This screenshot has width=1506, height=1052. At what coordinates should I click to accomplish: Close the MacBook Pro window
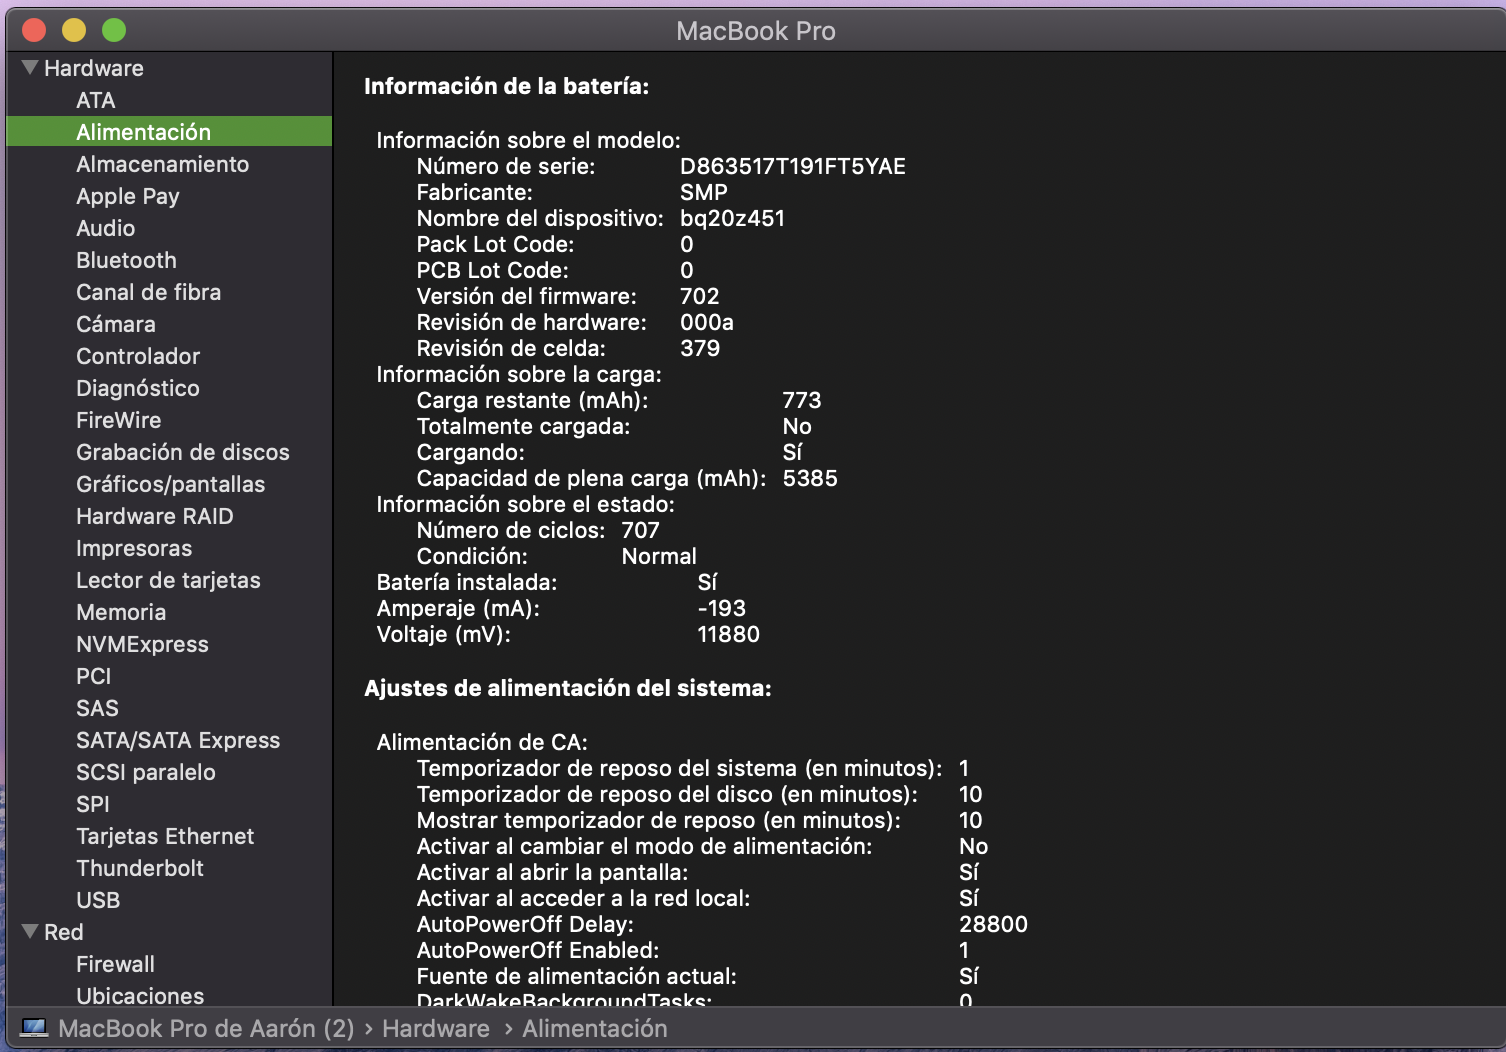pyautogui.click(x=34, y=31)
